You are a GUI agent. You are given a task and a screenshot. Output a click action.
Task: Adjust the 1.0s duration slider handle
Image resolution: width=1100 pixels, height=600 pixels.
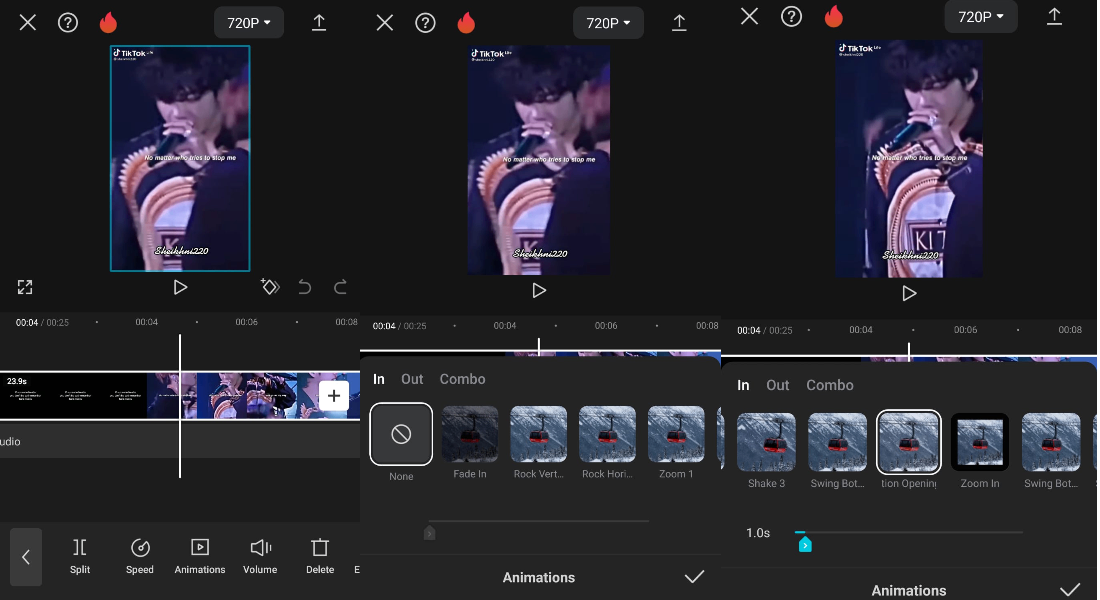pyautogui.click(x=805, y=545)
